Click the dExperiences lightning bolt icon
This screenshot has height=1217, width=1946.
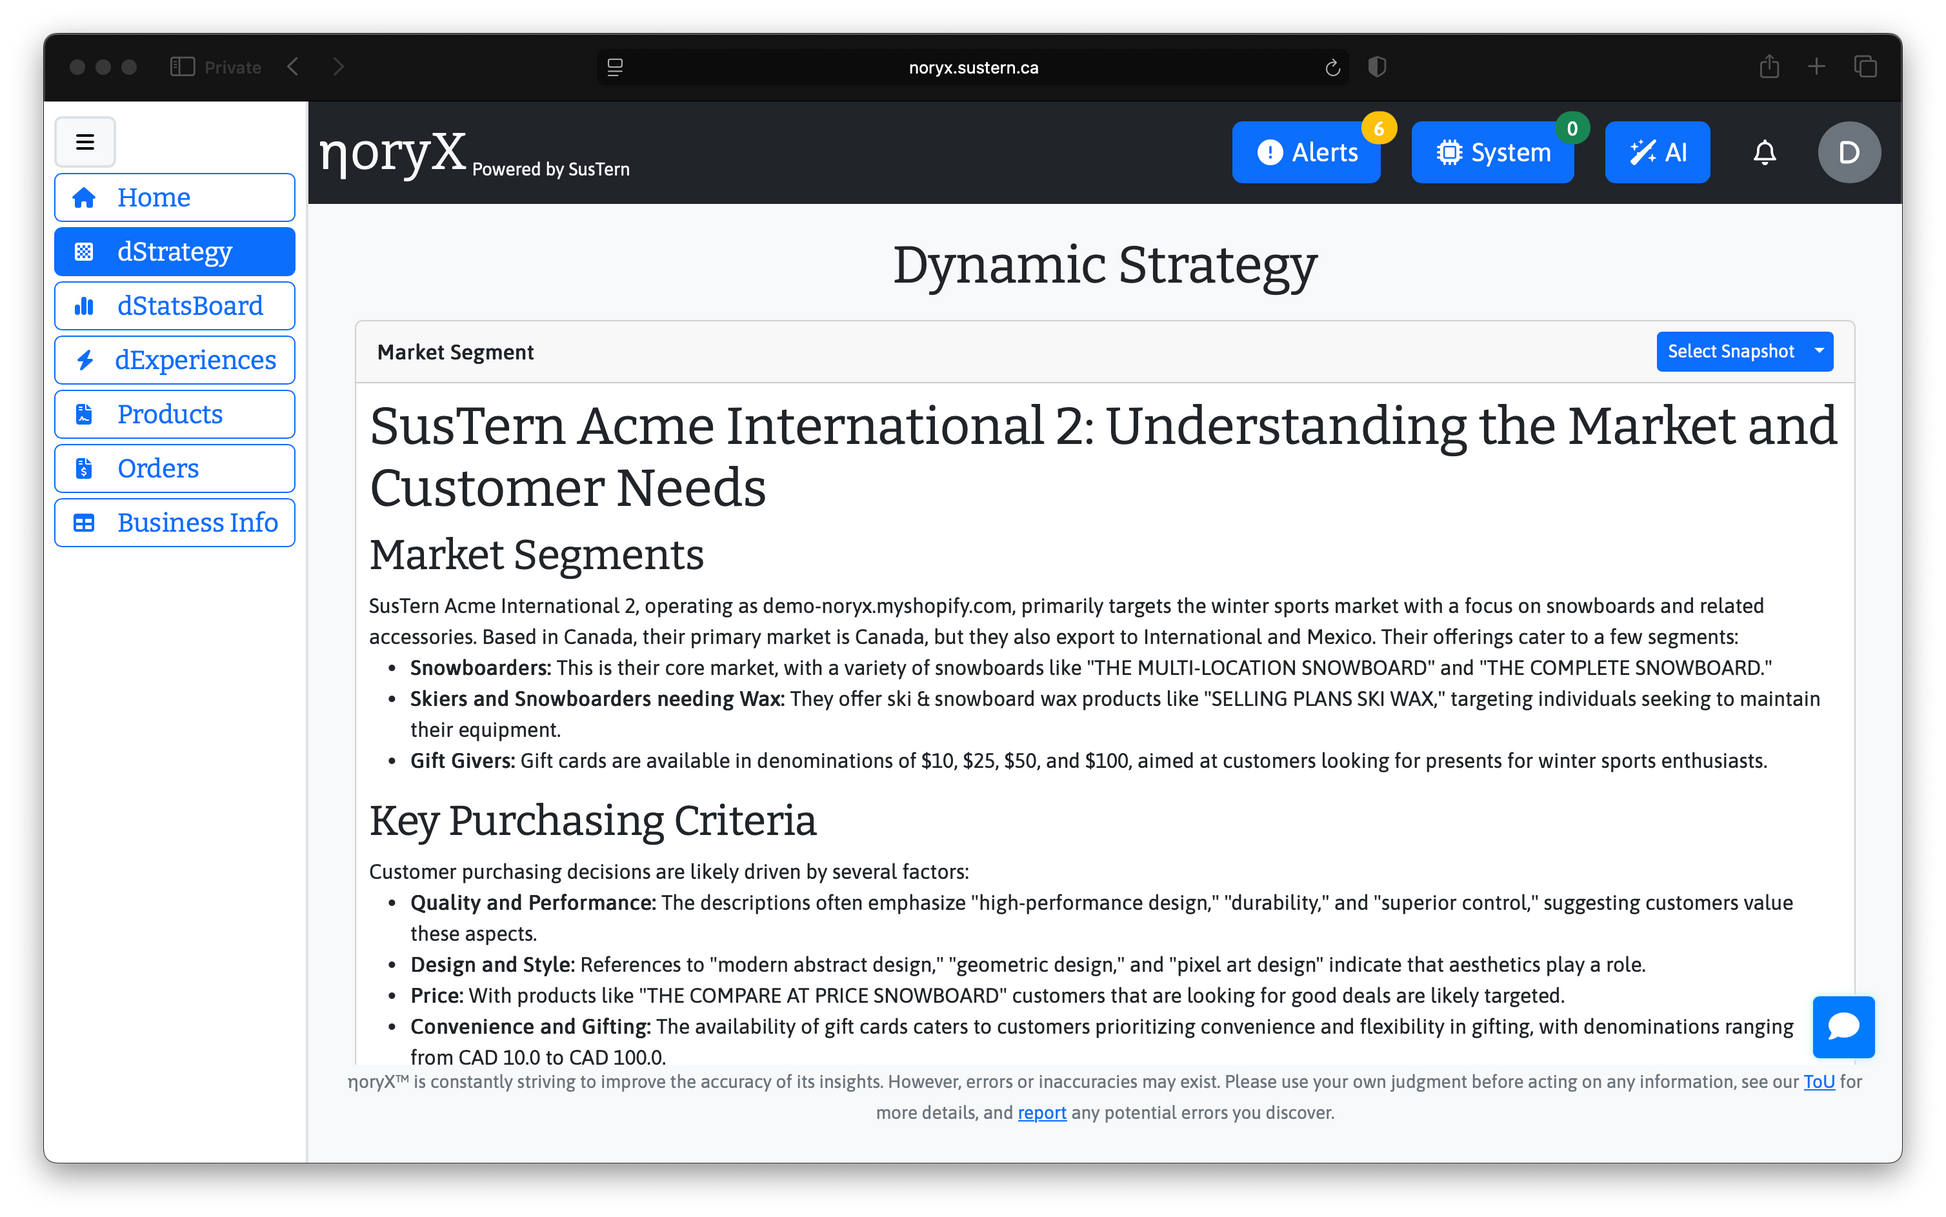tap(85, 360)
